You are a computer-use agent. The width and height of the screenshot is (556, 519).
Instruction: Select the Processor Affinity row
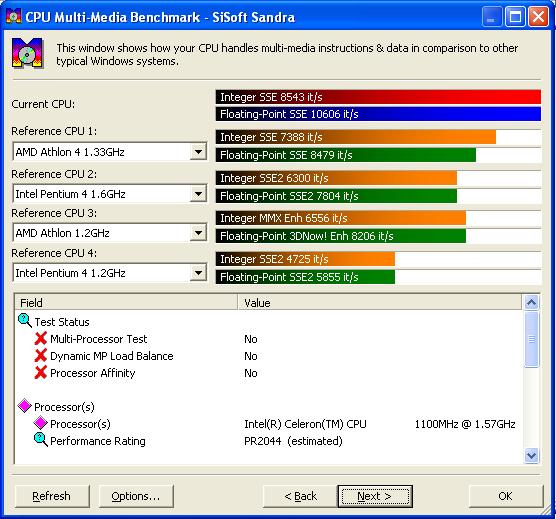(x=269, y=373)
